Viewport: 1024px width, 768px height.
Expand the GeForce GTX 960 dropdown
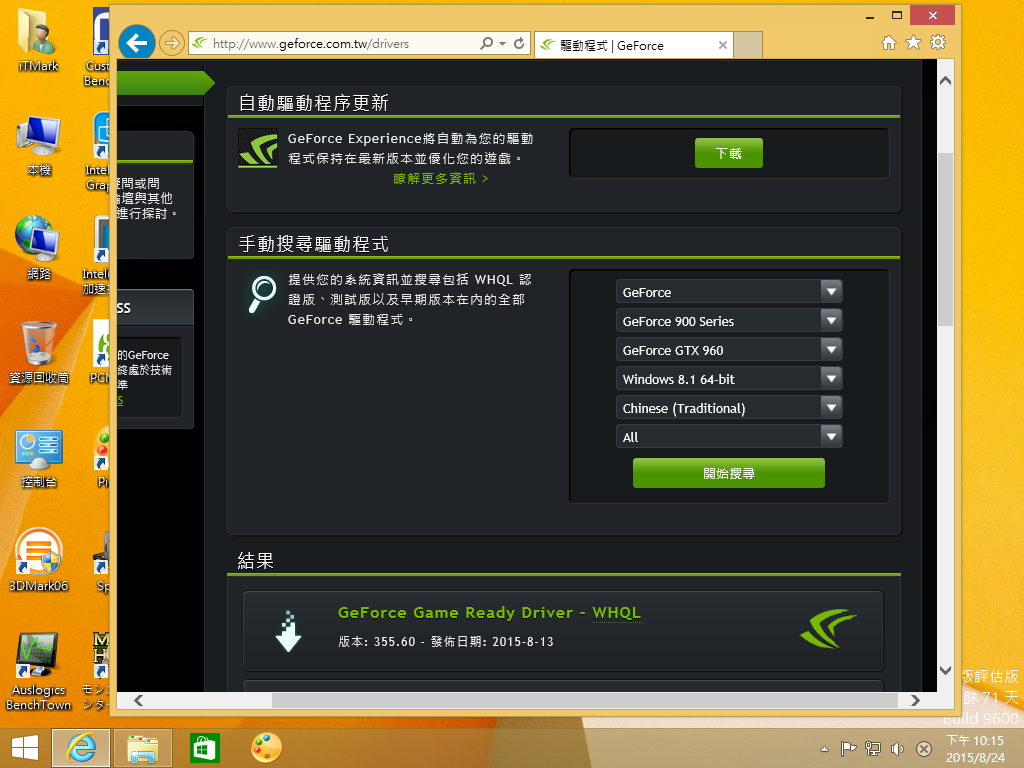coord(729,350)
